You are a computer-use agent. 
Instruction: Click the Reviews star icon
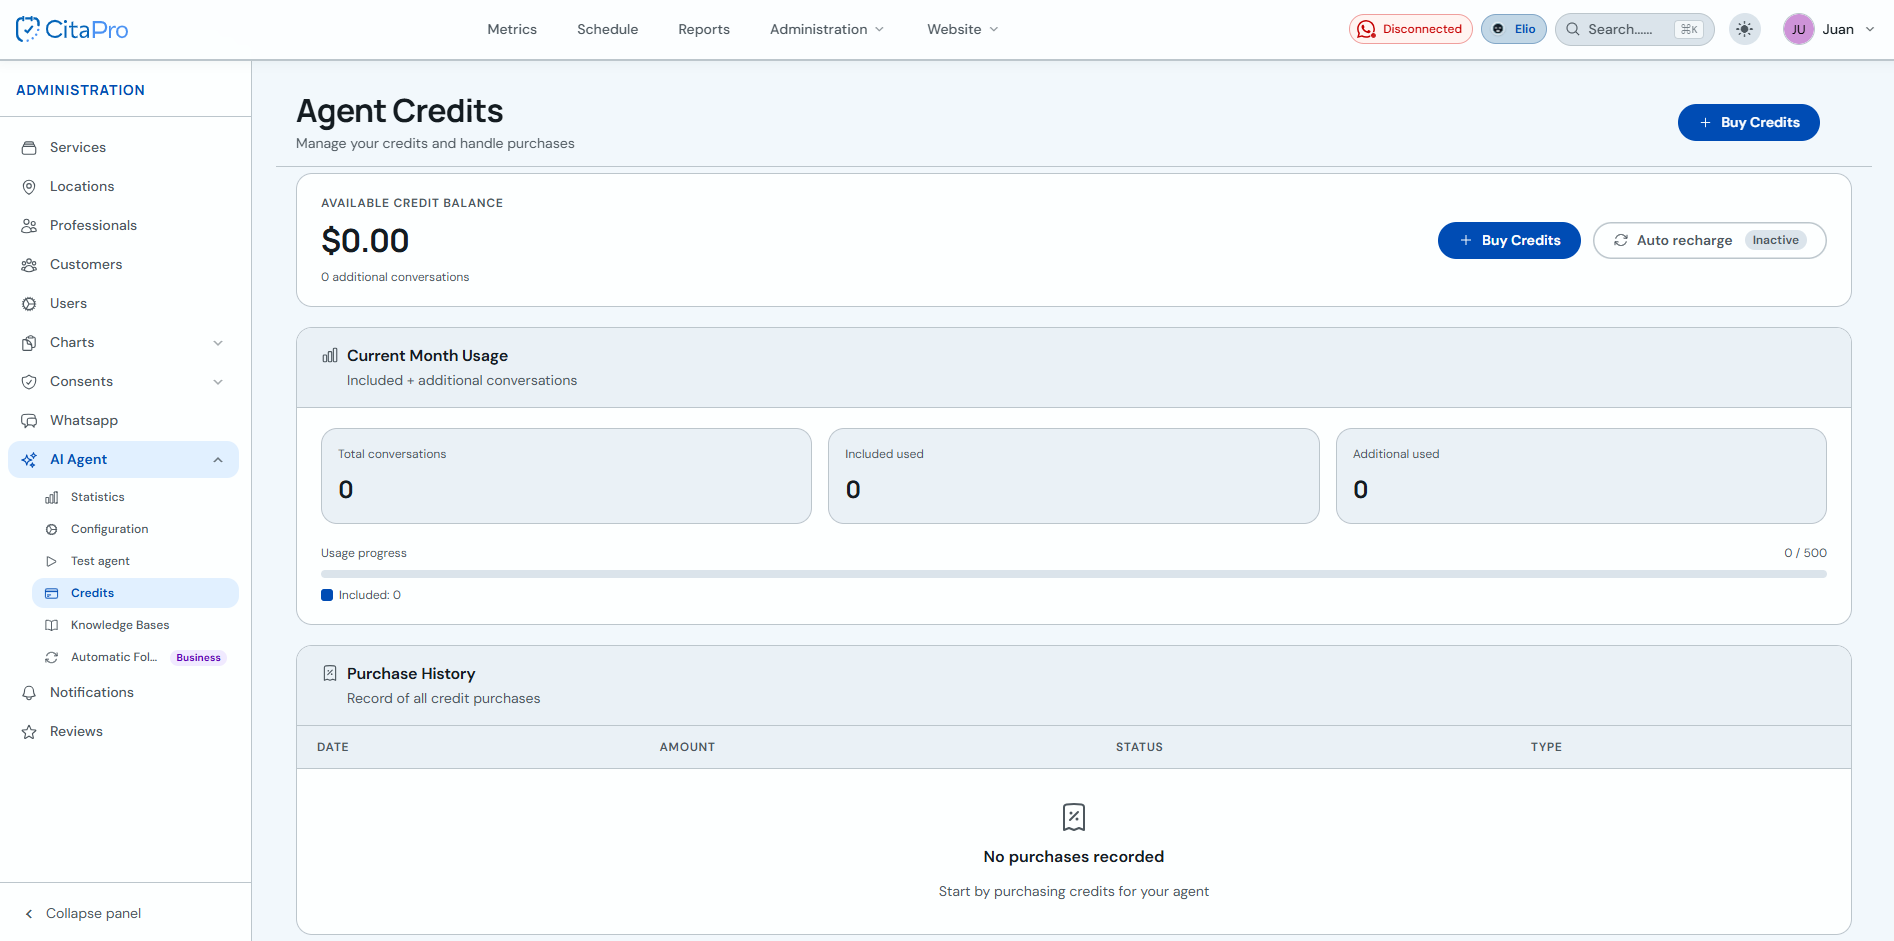click(29, 731)
